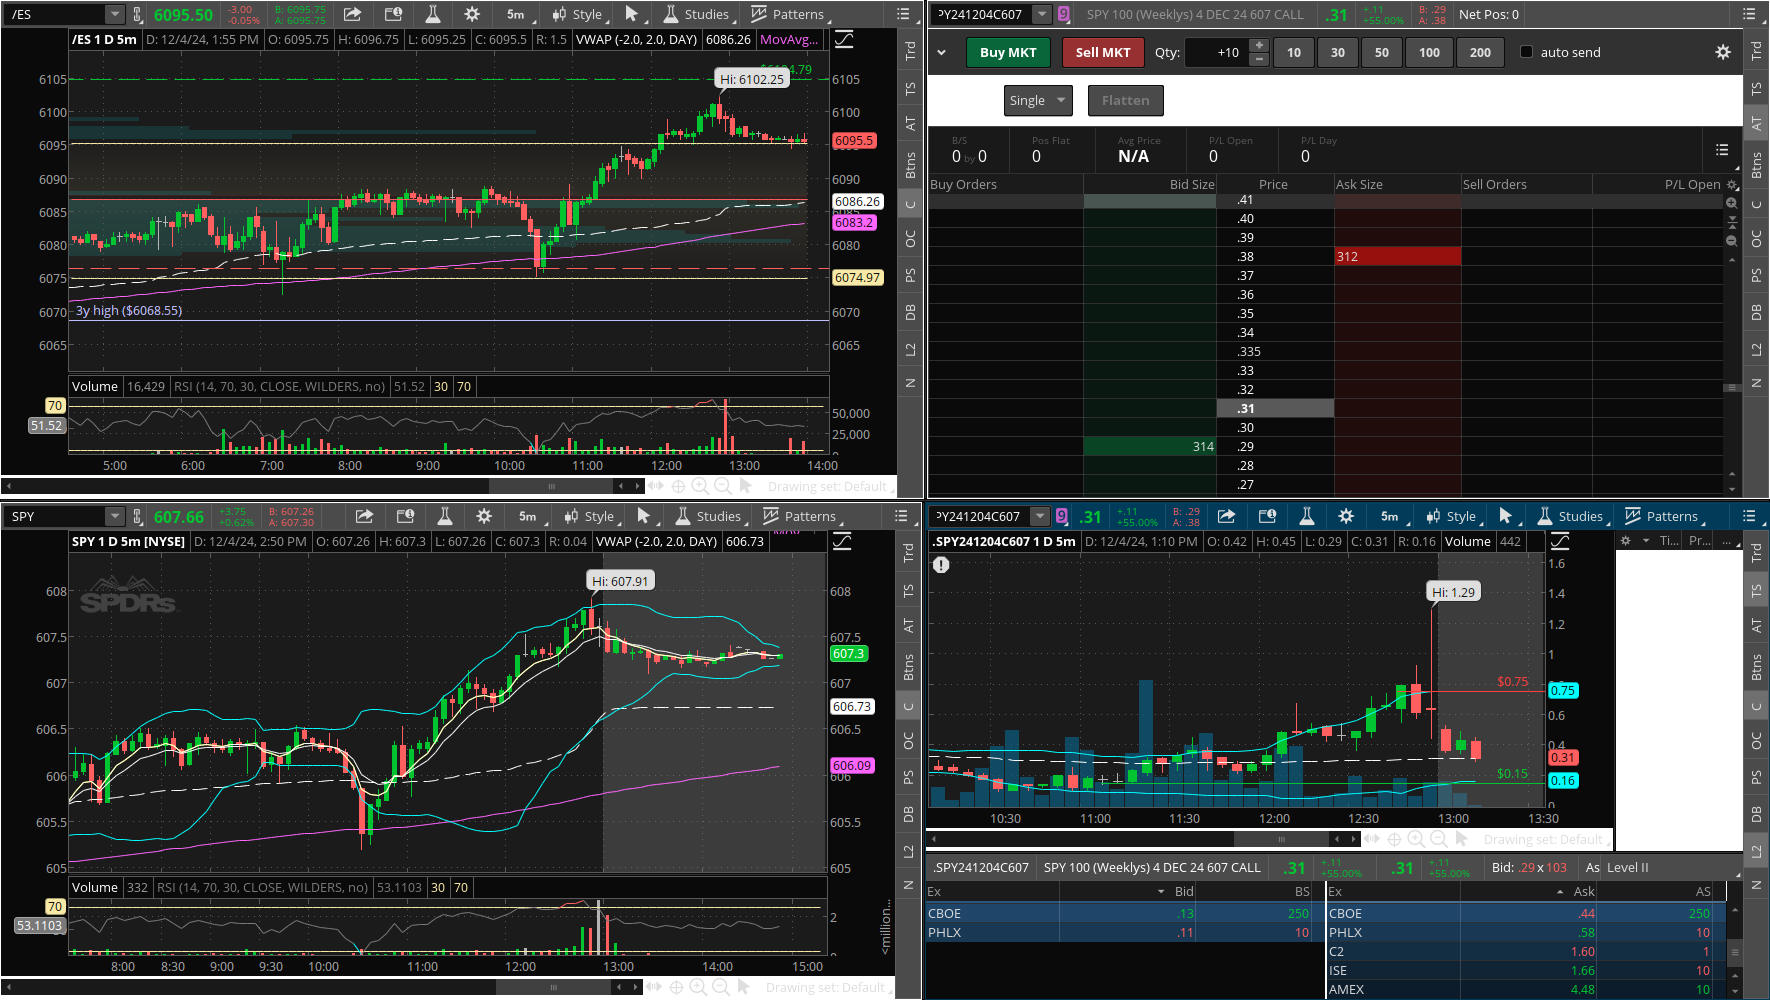Toggle the Trd sidebar button of the /ES chart

[910, 50]
